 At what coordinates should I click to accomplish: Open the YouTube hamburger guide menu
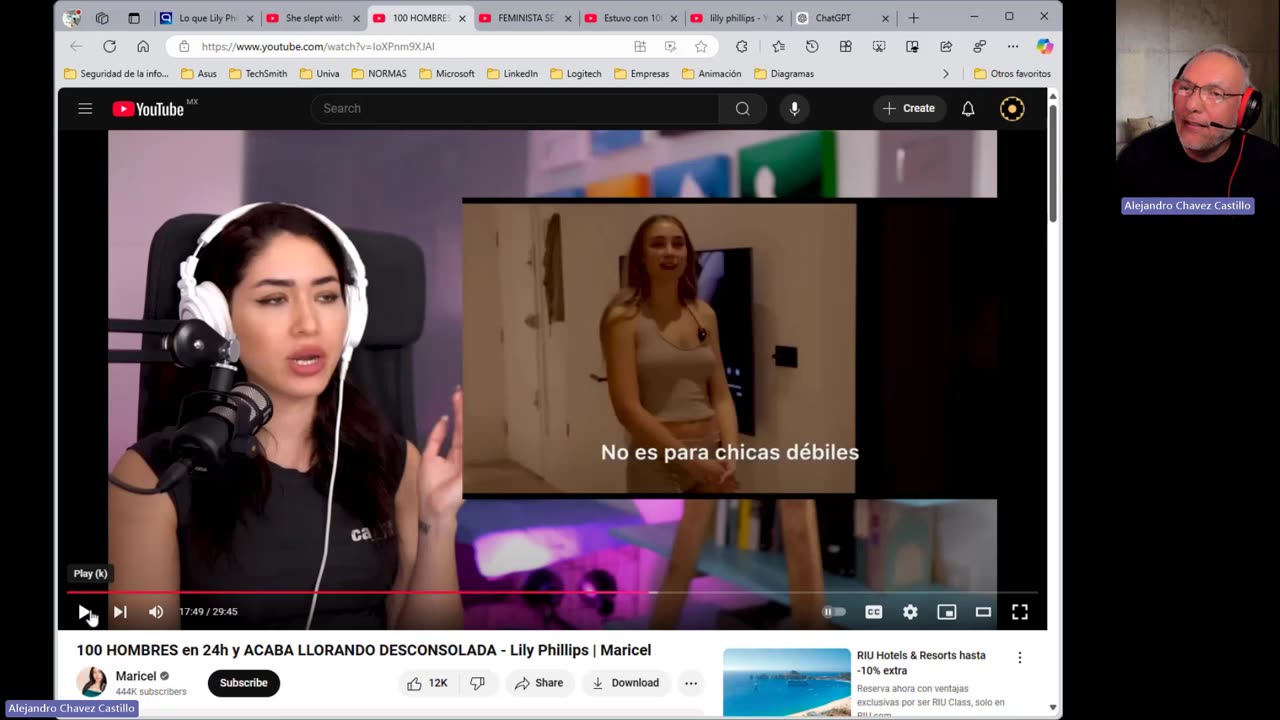click(x=85, y=109)
